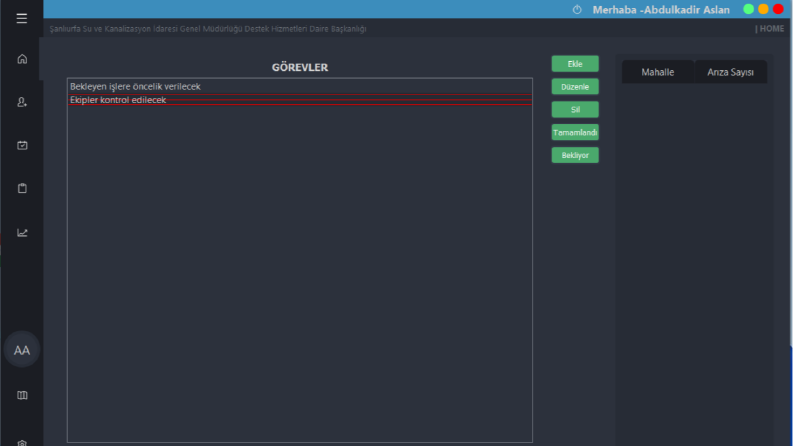Open the map icon in sidebar
Screen dimensions: 793x446
22,395
